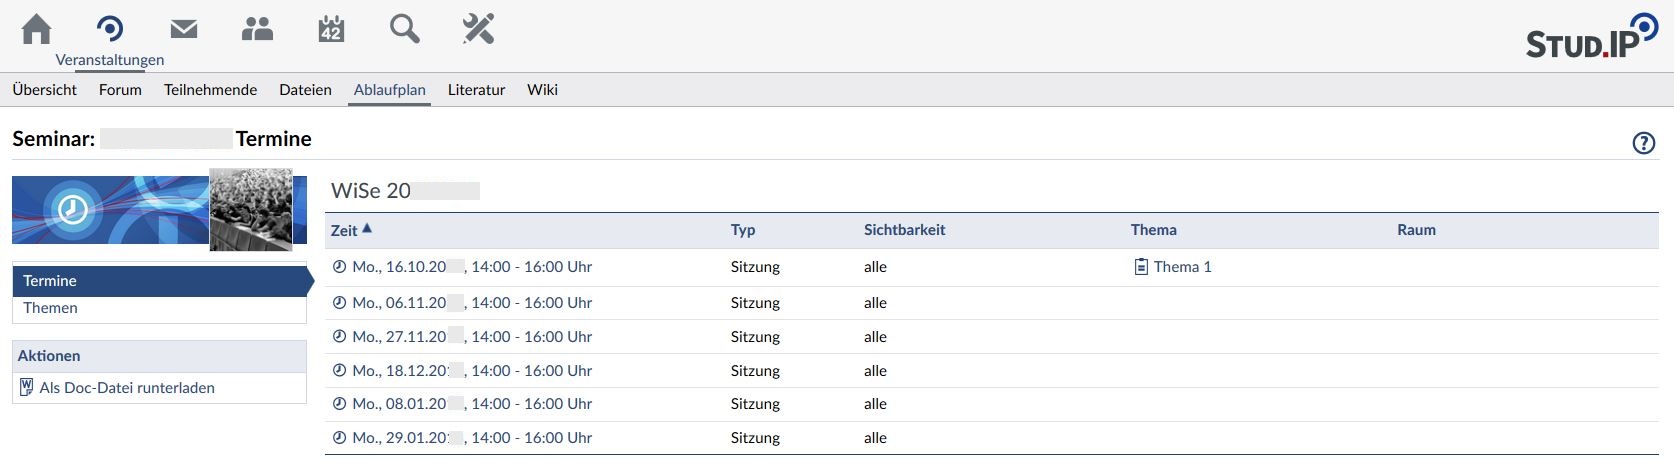Image resolution: width=1674 pixels, height=466 pixels.
Task: Go to the Stud.IP home page icon
Action: (x=37, y=29)
